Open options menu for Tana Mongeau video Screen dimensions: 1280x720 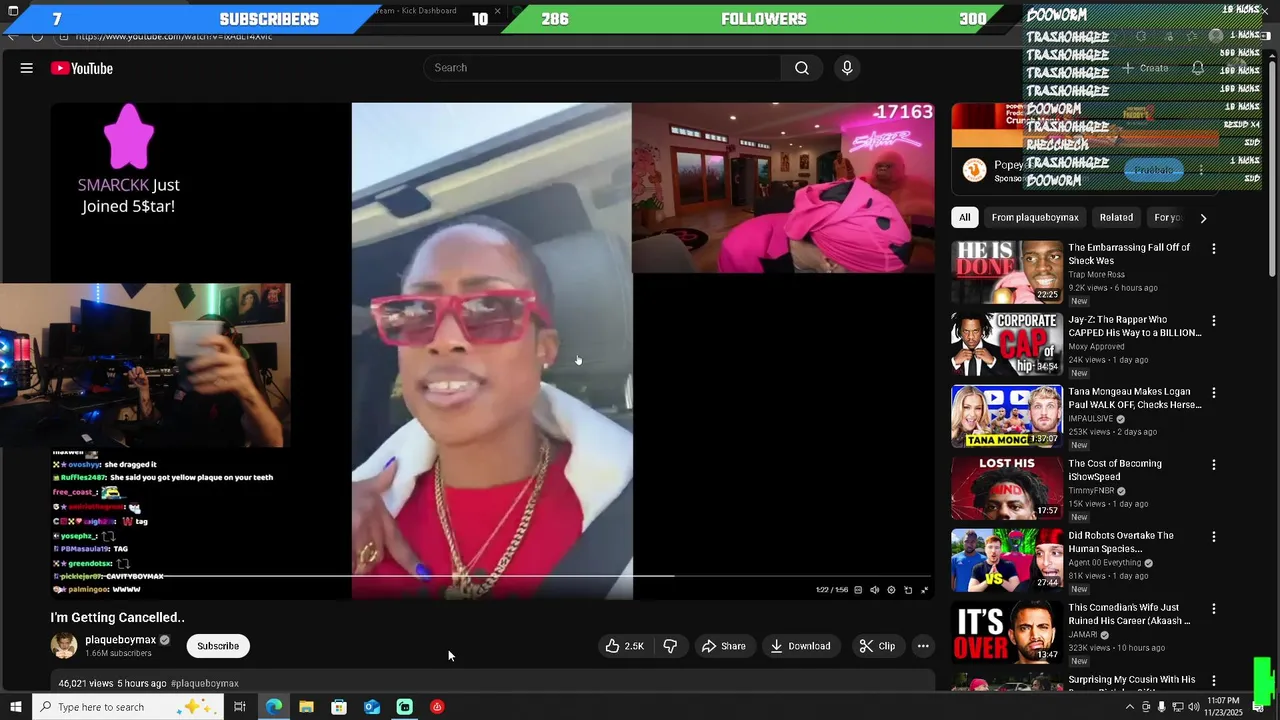click(1214, 393)
